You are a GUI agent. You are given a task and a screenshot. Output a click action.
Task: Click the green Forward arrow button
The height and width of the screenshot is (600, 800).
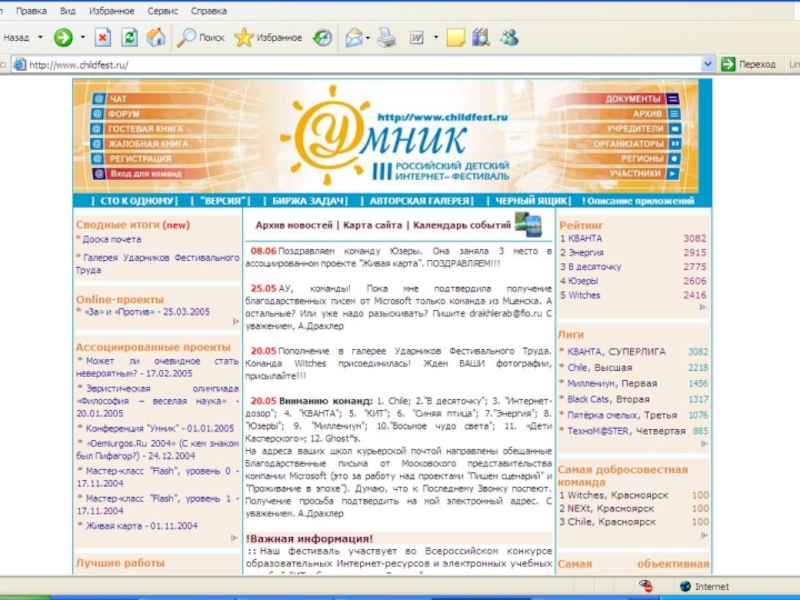63,38
